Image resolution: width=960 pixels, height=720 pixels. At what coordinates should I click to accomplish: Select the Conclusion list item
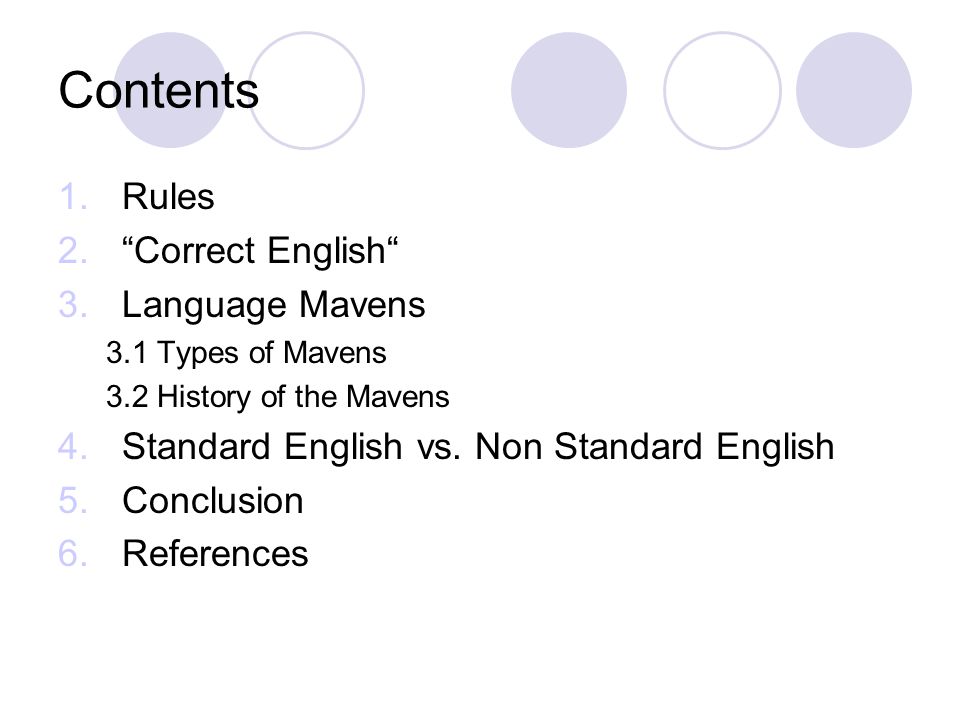[213, 501]
